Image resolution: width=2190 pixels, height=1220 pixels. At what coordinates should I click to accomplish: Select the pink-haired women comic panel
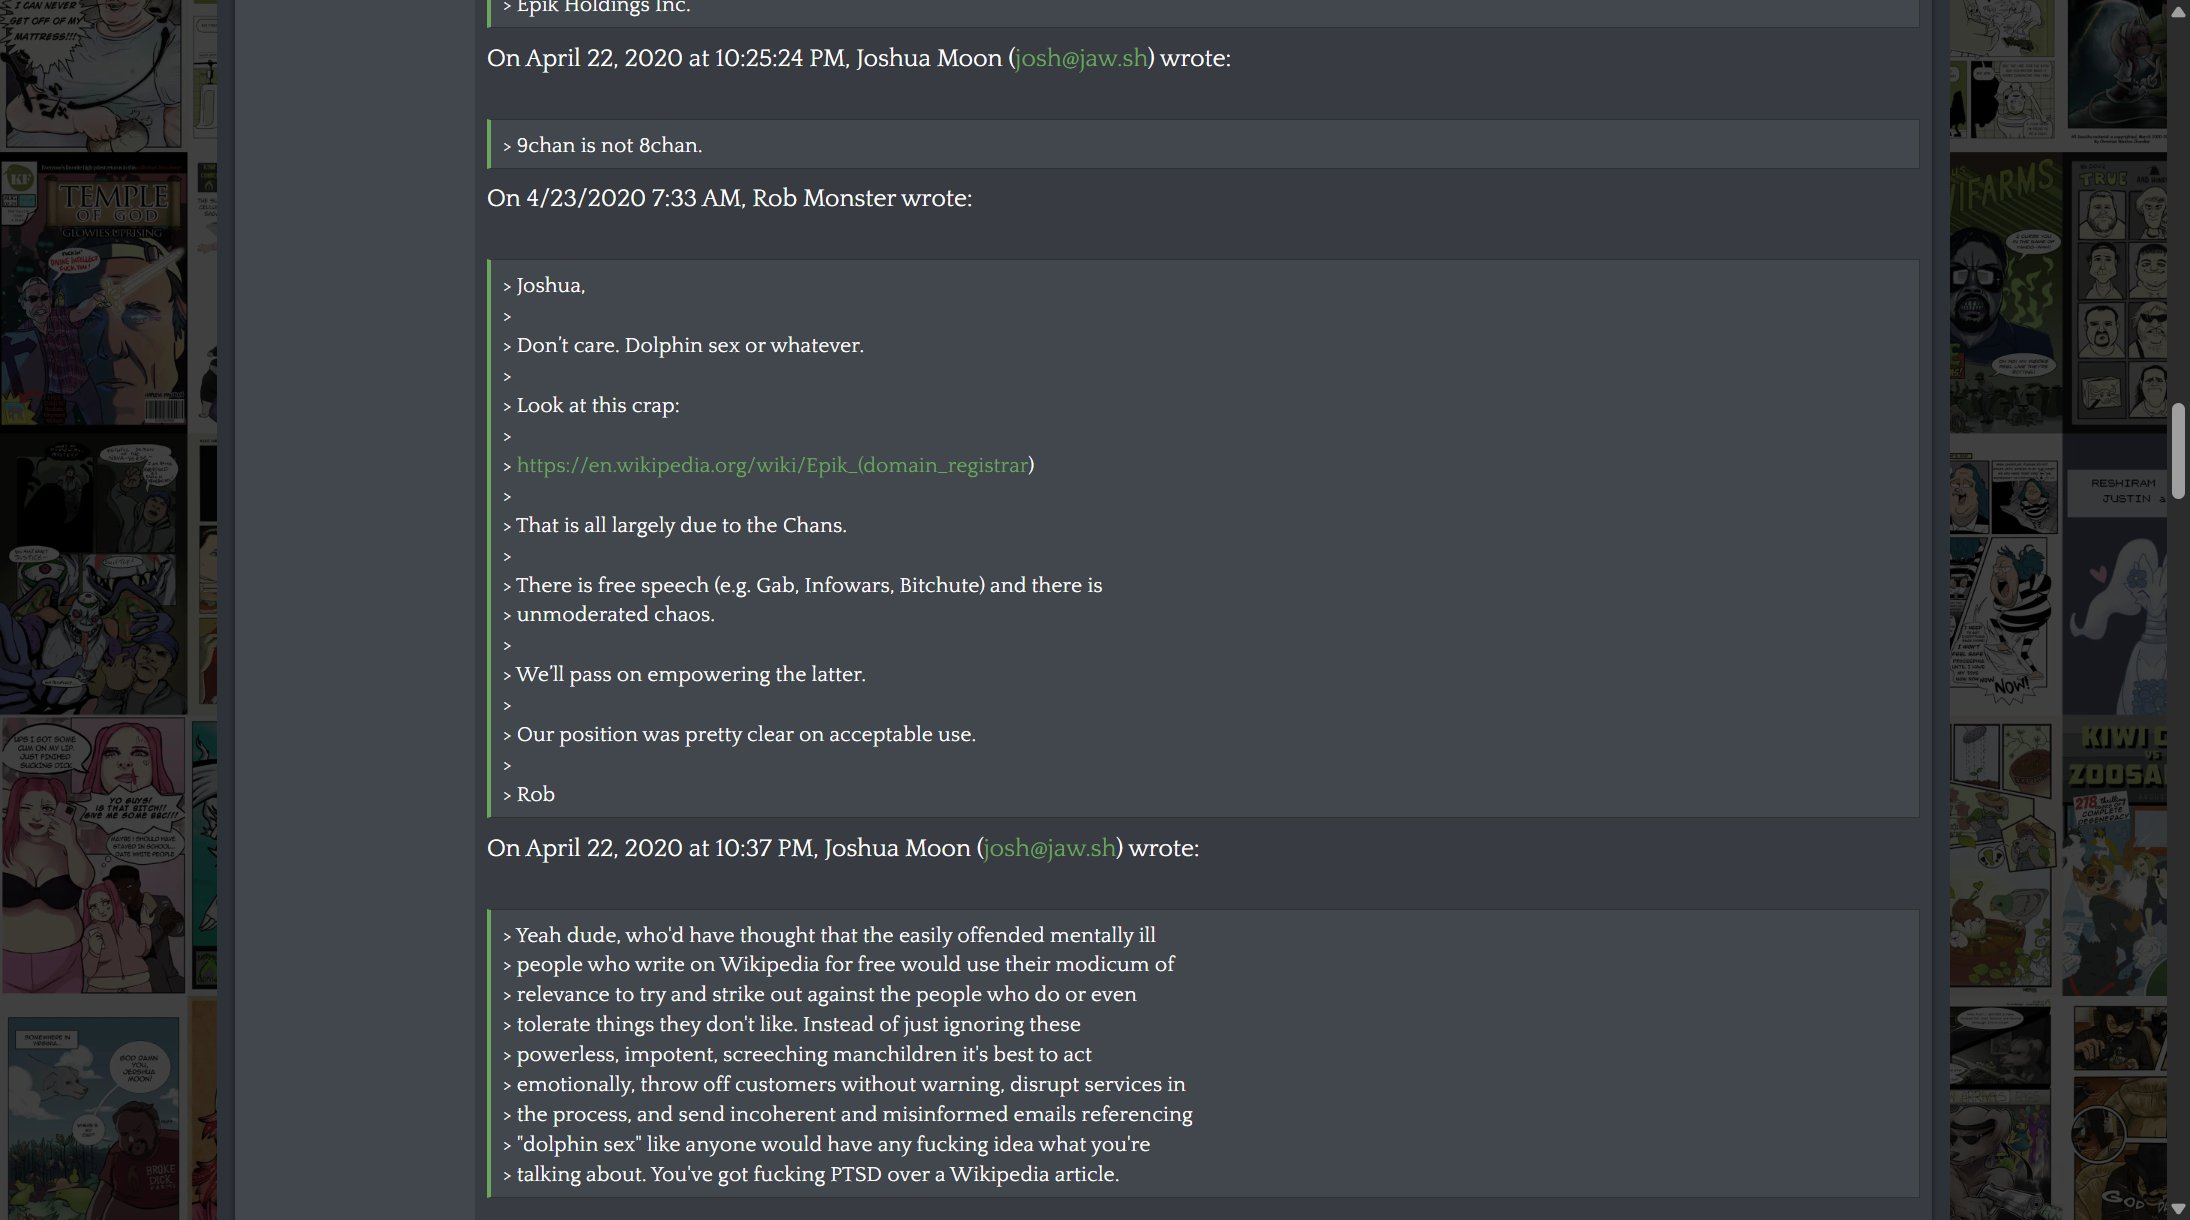[x=93, y=854]
